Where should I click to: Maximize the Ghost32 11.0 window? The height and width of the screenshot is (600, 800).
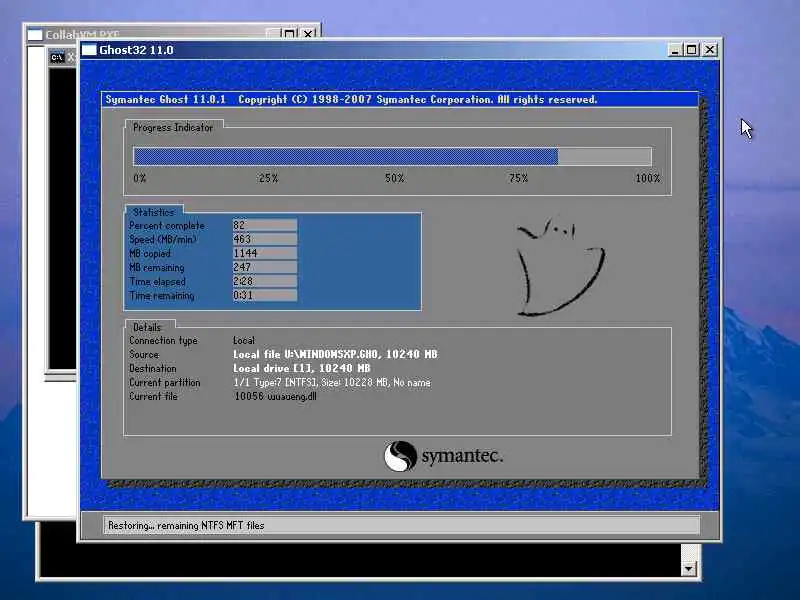coord(692,50)
